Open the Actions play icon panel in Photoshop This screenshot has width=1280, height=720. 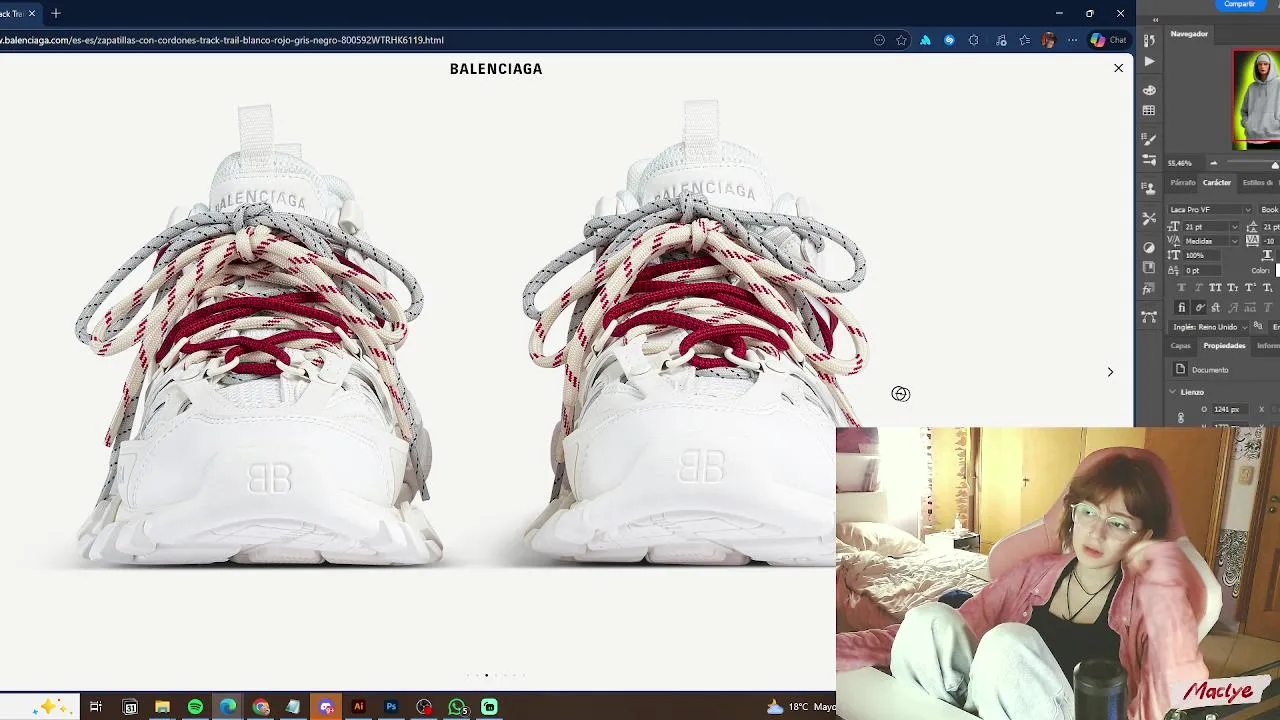(x=1149, y=61)
